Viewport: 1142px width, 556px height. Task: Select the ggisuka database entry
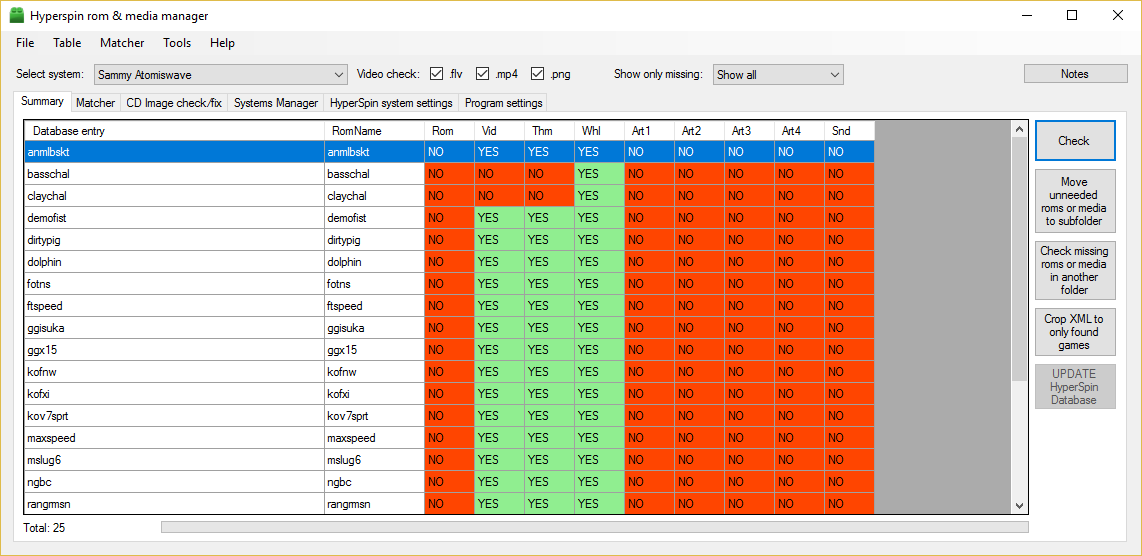tap(174, 328)
